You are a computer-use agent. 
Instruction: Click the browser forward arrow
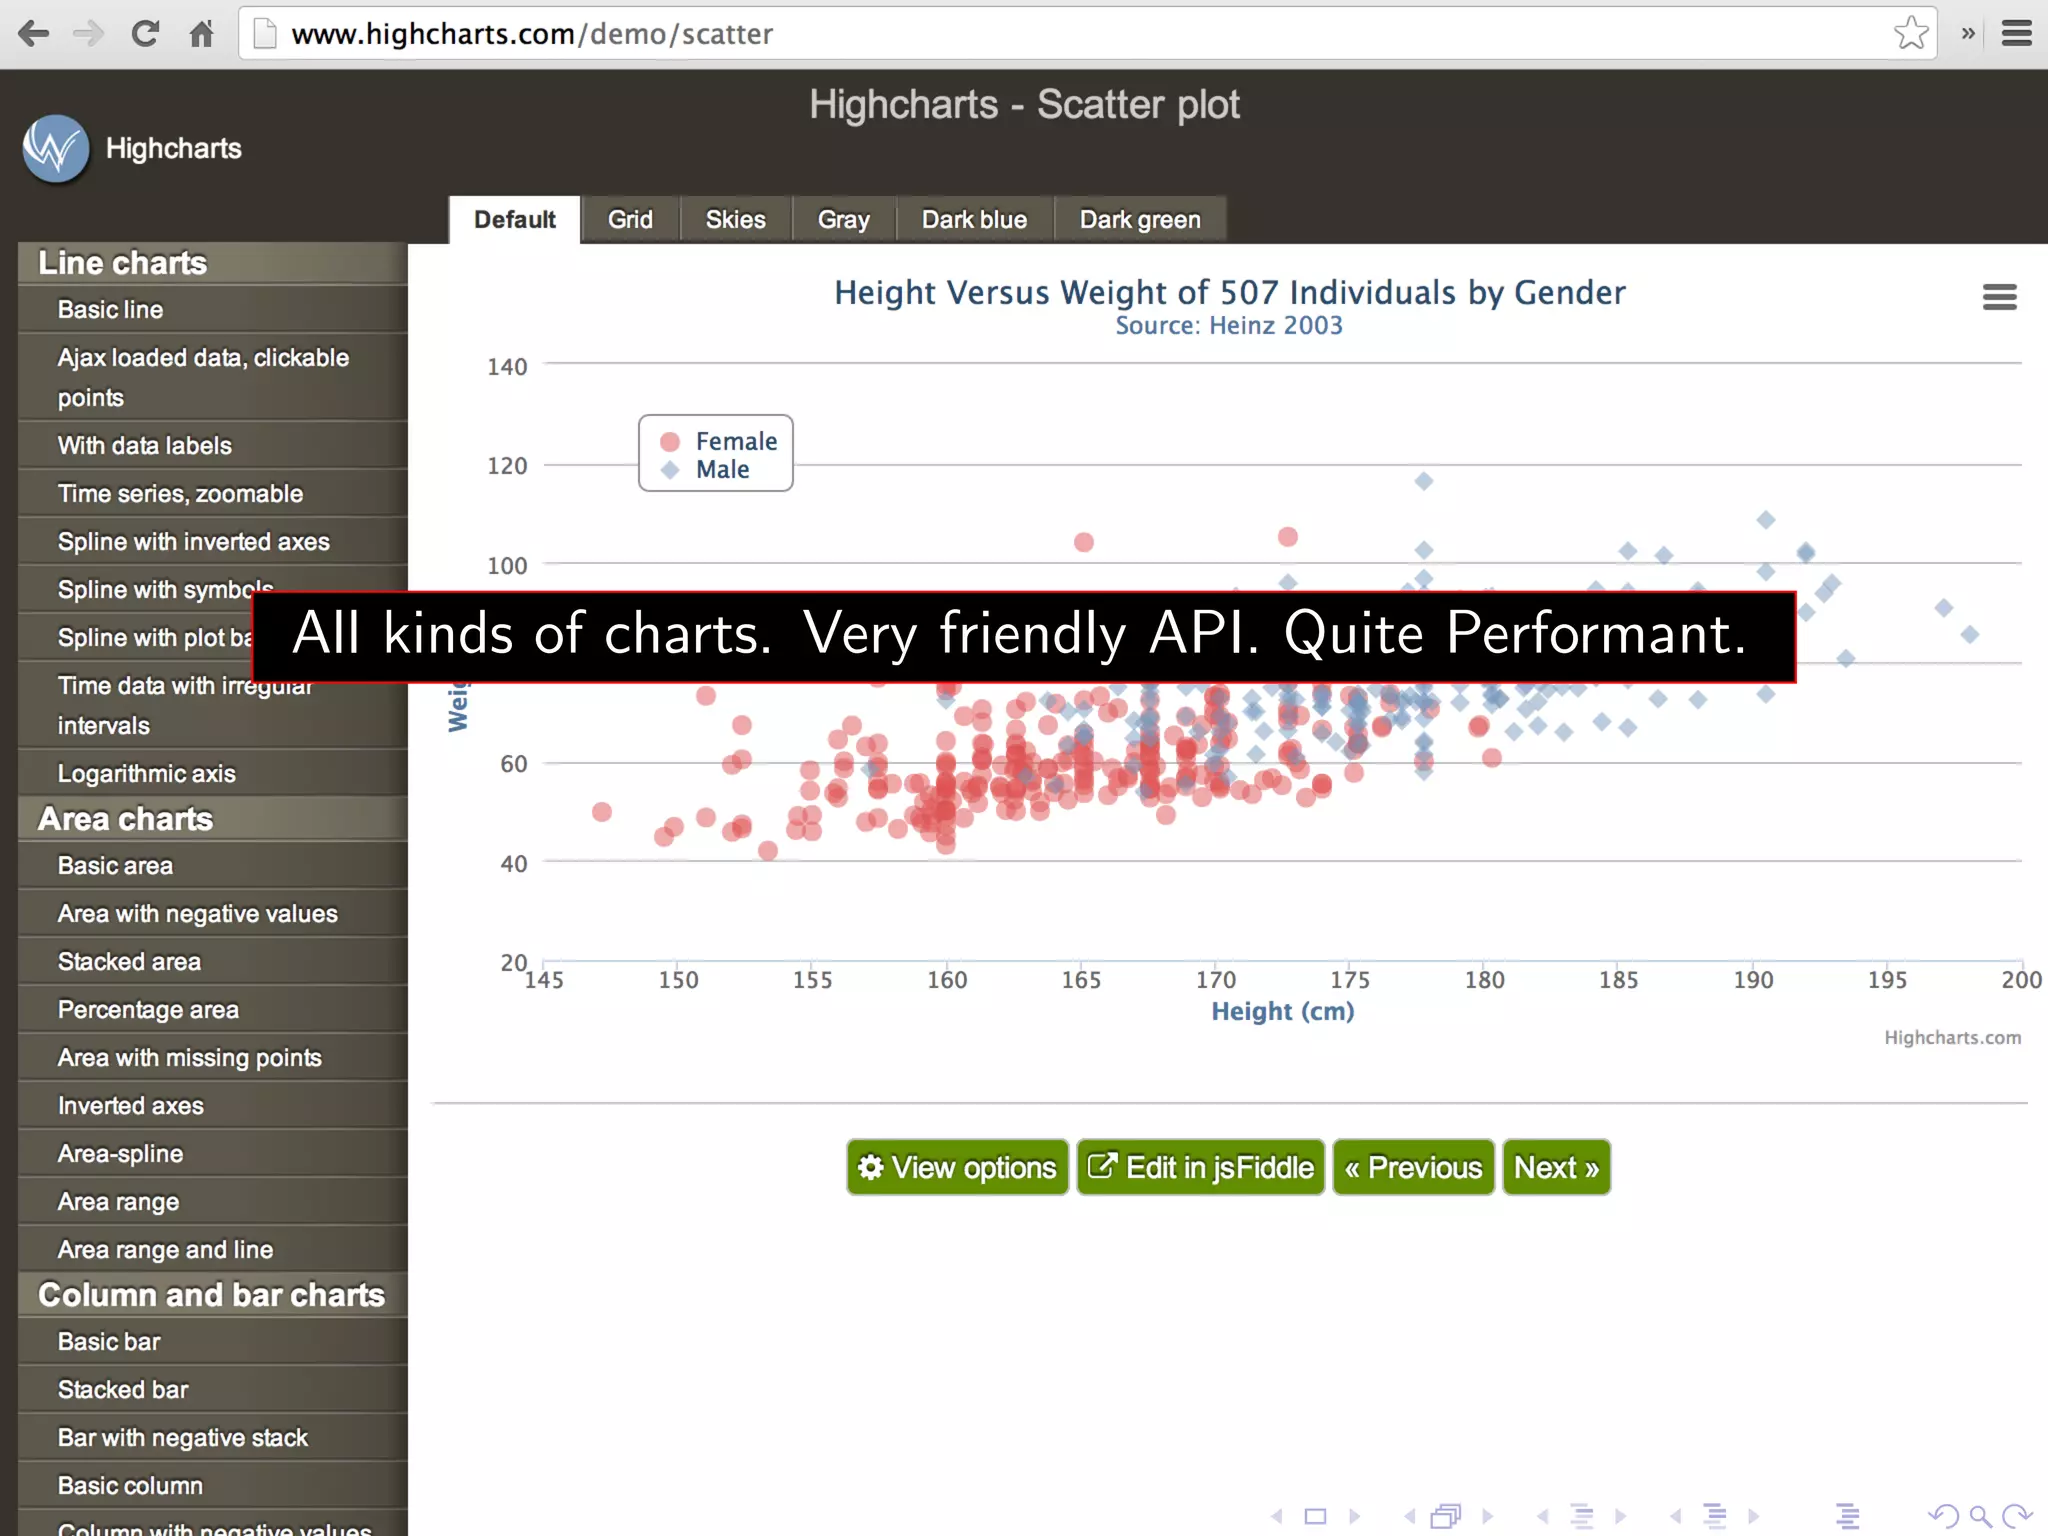[x=88, y=34]
